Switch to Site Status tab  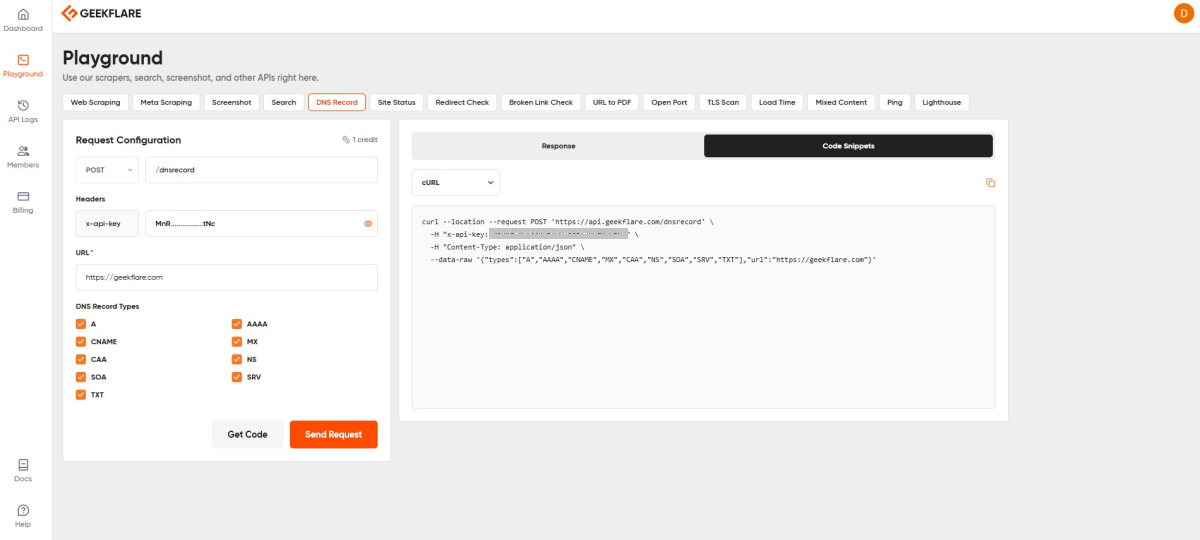[397, 102]
